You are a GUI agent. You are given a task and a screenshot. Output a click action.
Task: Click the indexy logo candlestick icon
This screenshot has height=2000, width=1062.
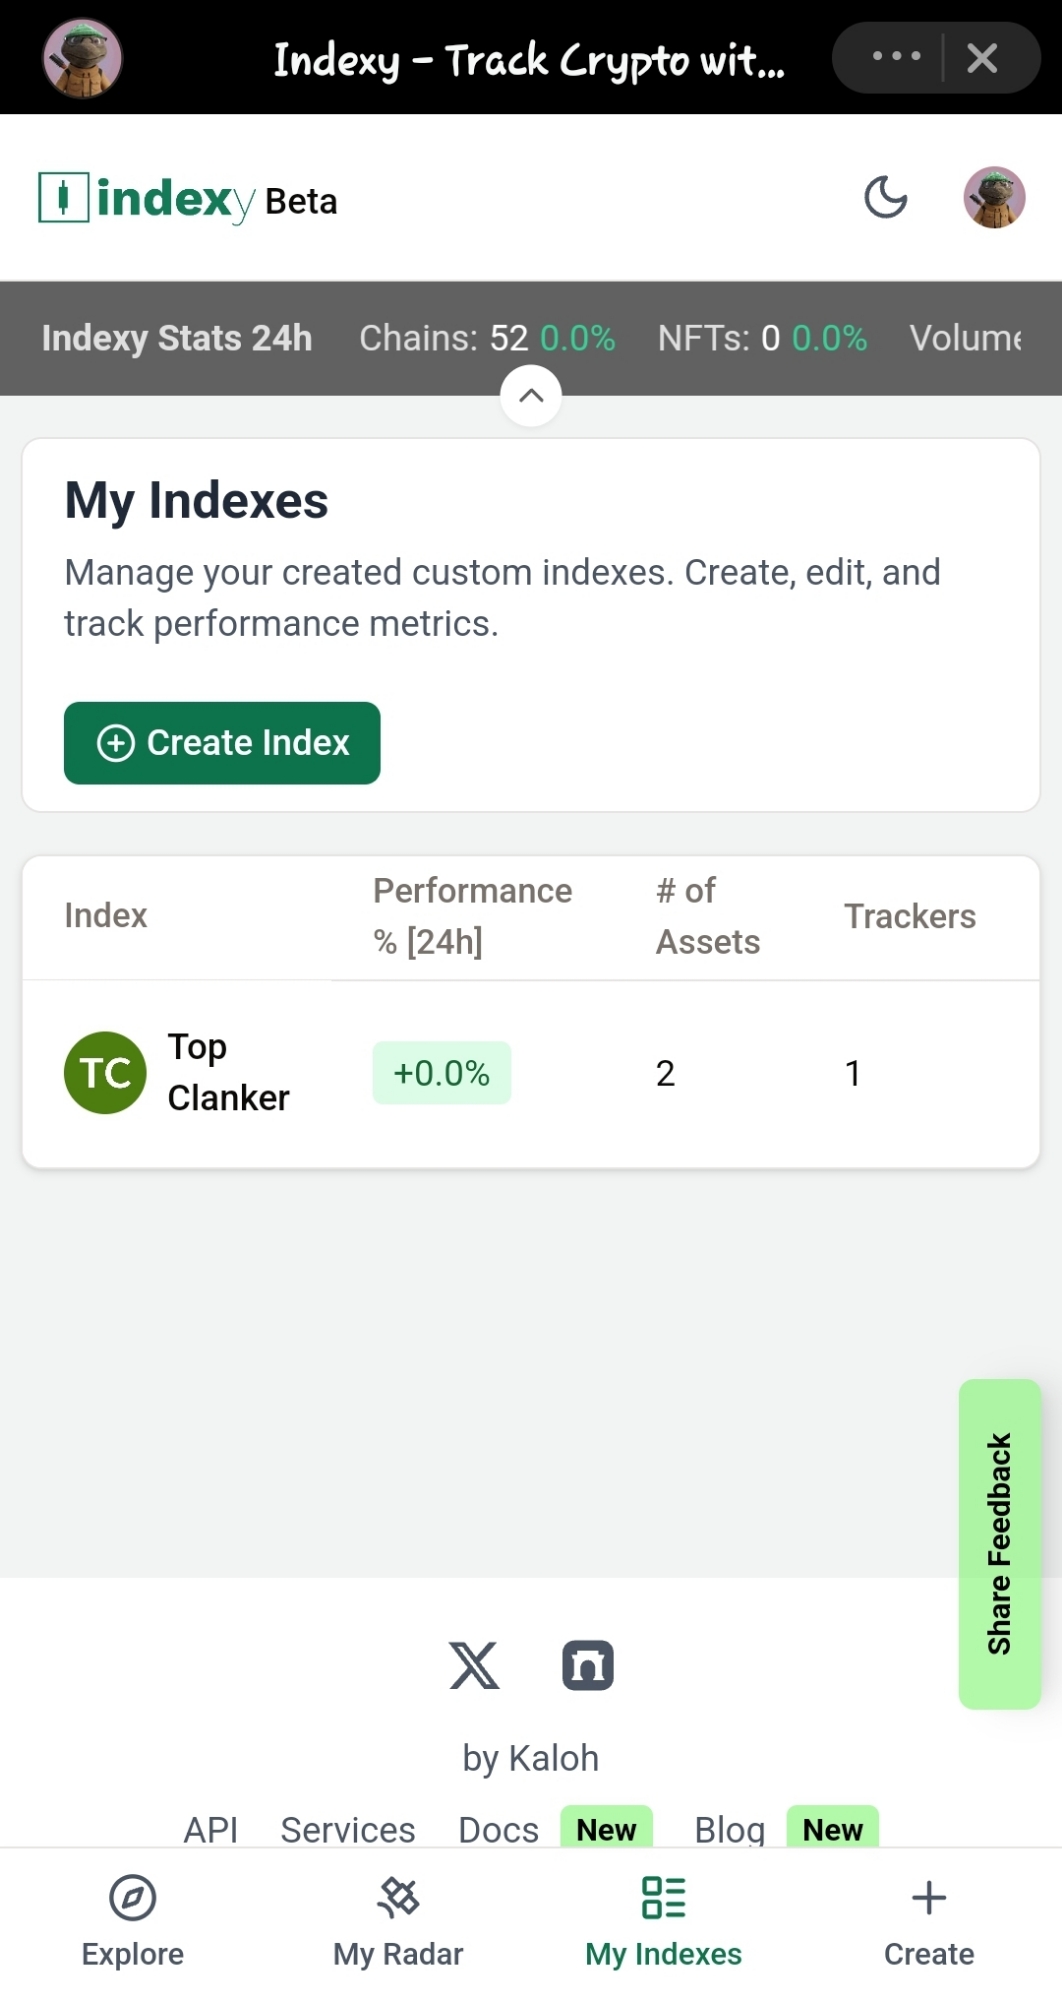64,197
